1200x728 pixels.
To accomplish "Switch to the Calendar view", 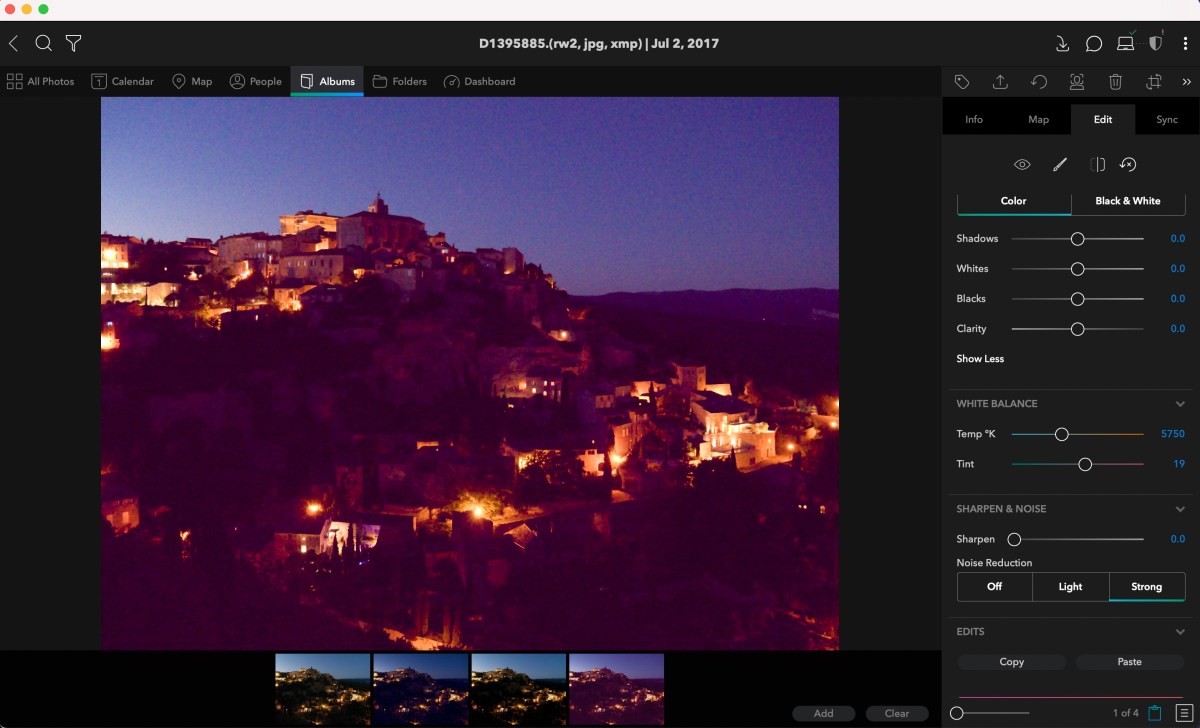I will (123, 81).
